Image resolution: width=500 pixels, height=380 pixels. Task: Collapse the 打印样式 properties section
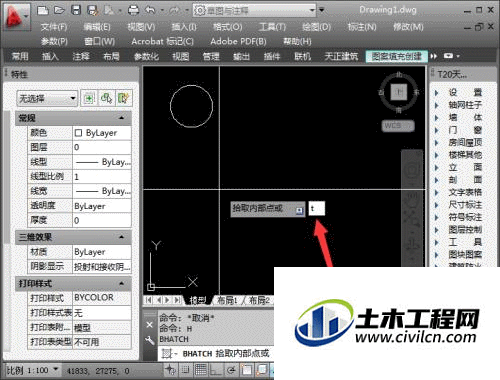pos(122,284)
